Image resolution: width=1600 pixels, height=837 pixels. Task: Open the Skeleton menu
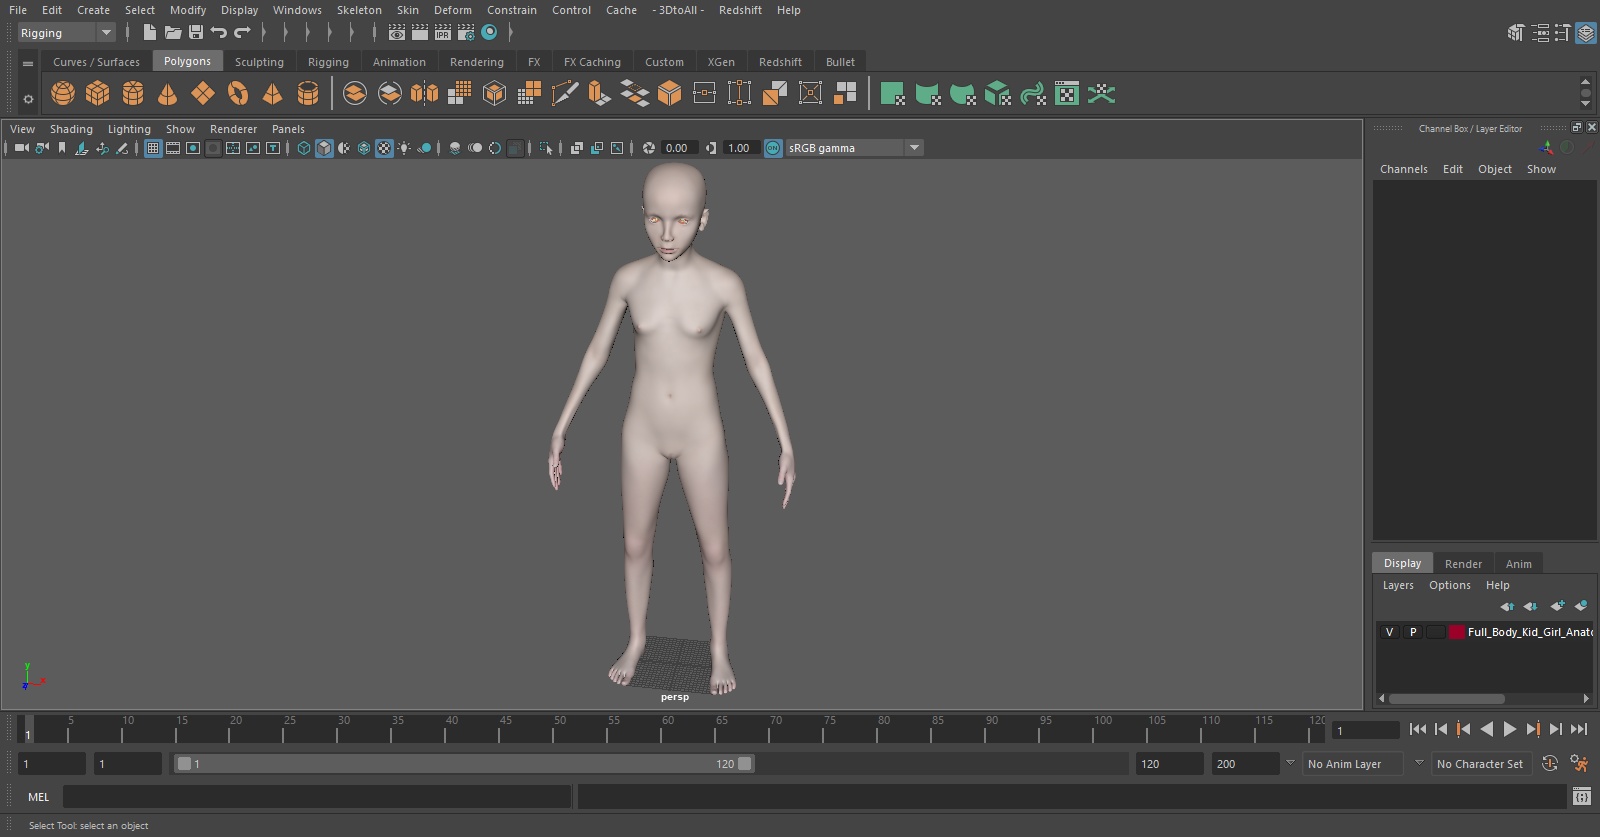pos(359,10)
